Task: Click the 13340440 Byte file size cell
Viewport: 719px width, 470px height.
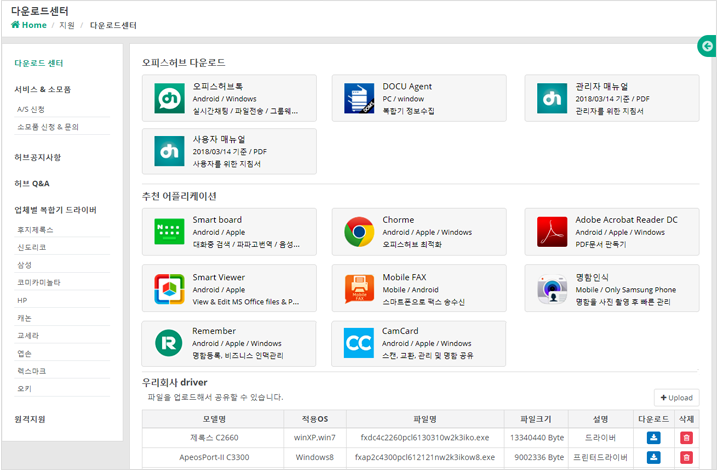Action: click(536, 437)
